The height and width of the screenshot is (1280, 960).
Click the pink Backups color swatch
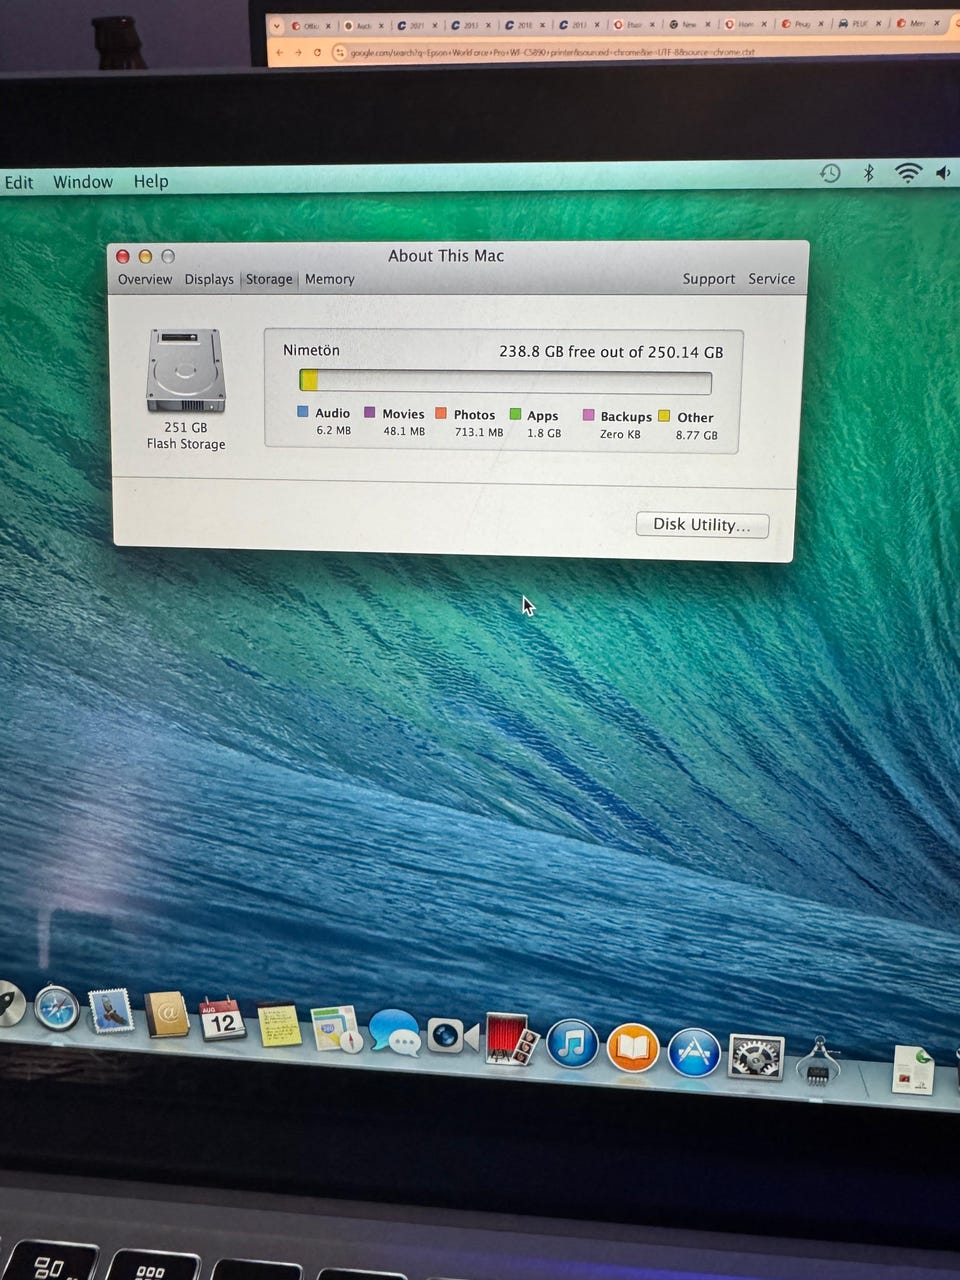pos(588,415)
